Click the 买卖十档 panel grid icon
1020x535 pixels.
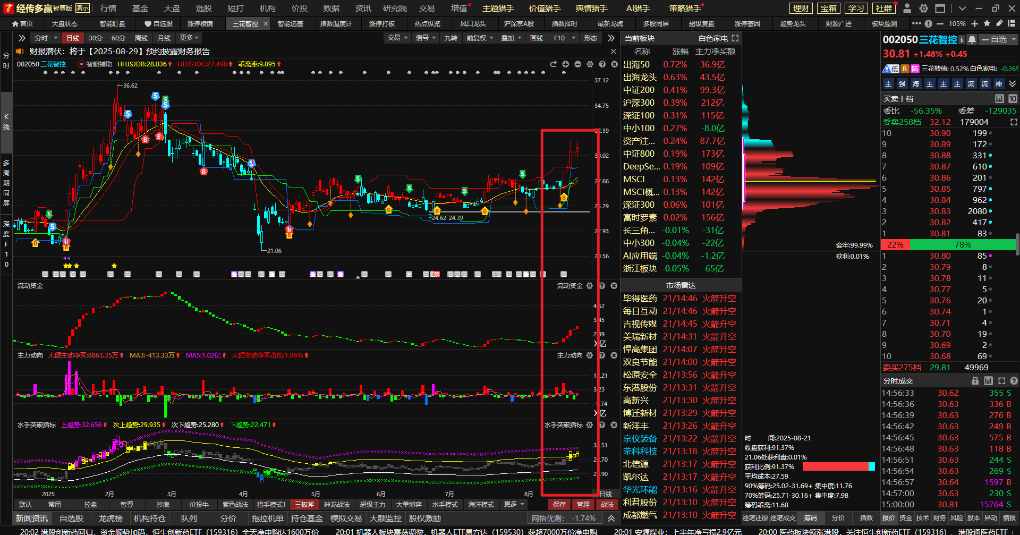click(1000, 98)
